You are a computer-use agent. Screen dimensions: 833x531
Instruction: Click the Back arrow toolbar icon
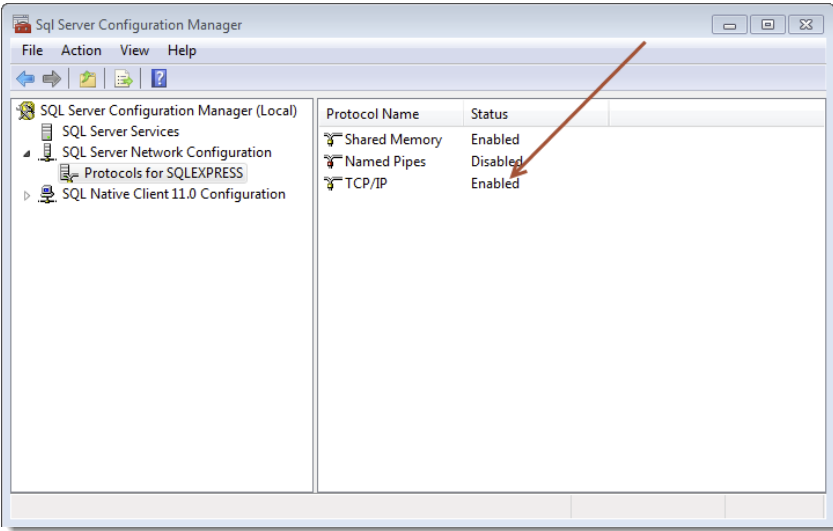point(26,79)
